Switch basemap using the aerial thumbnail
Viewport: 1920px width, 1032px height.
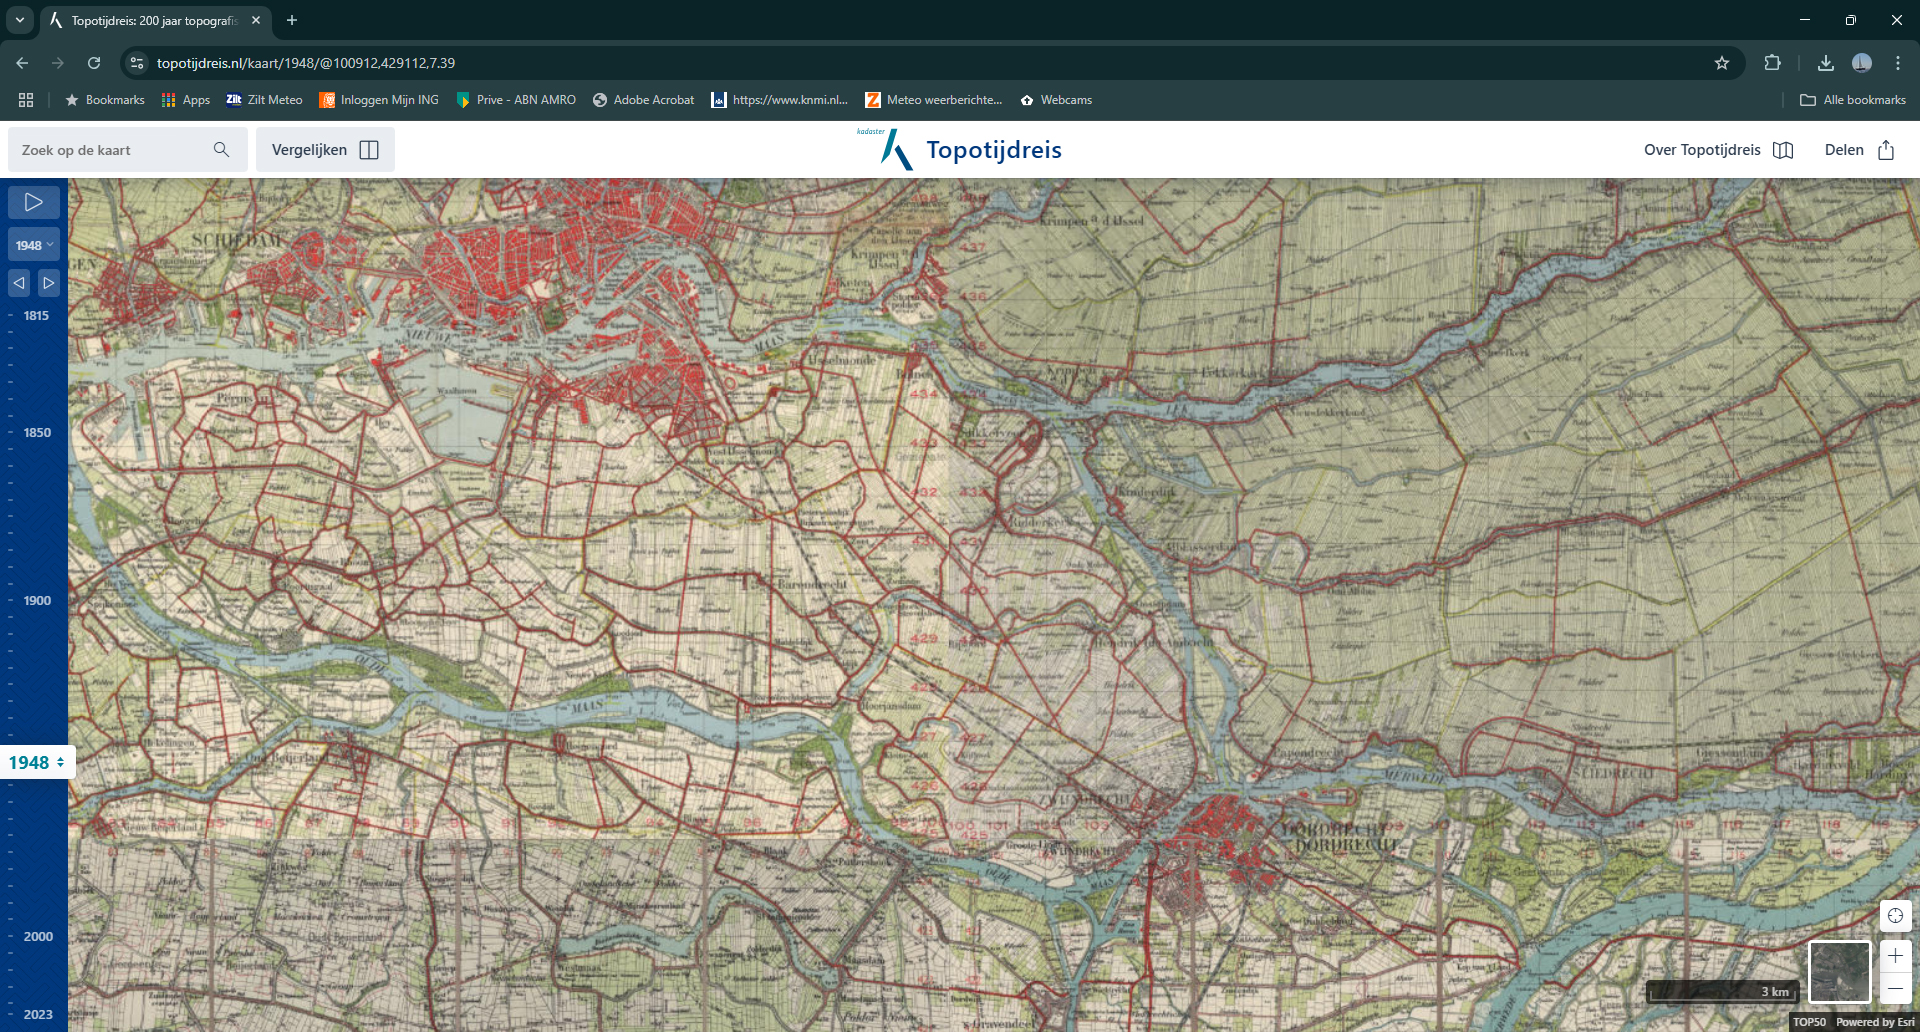click(1839, 971)
